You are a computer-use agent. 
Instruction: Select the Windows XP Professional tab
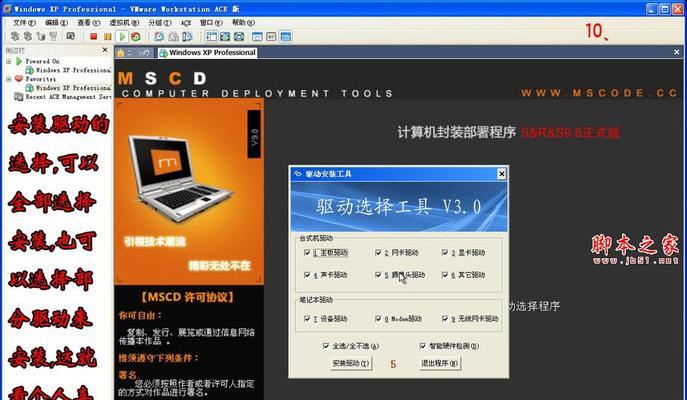(x=208, y=53)
